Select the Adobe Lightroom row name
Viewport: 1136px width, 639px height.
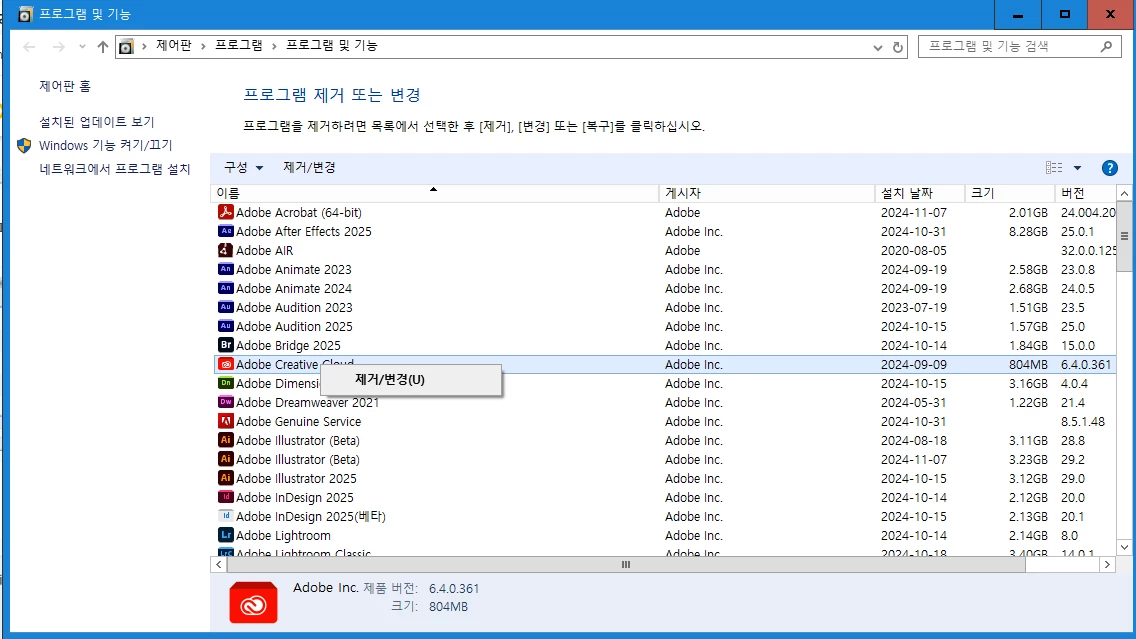coord(283,535)
